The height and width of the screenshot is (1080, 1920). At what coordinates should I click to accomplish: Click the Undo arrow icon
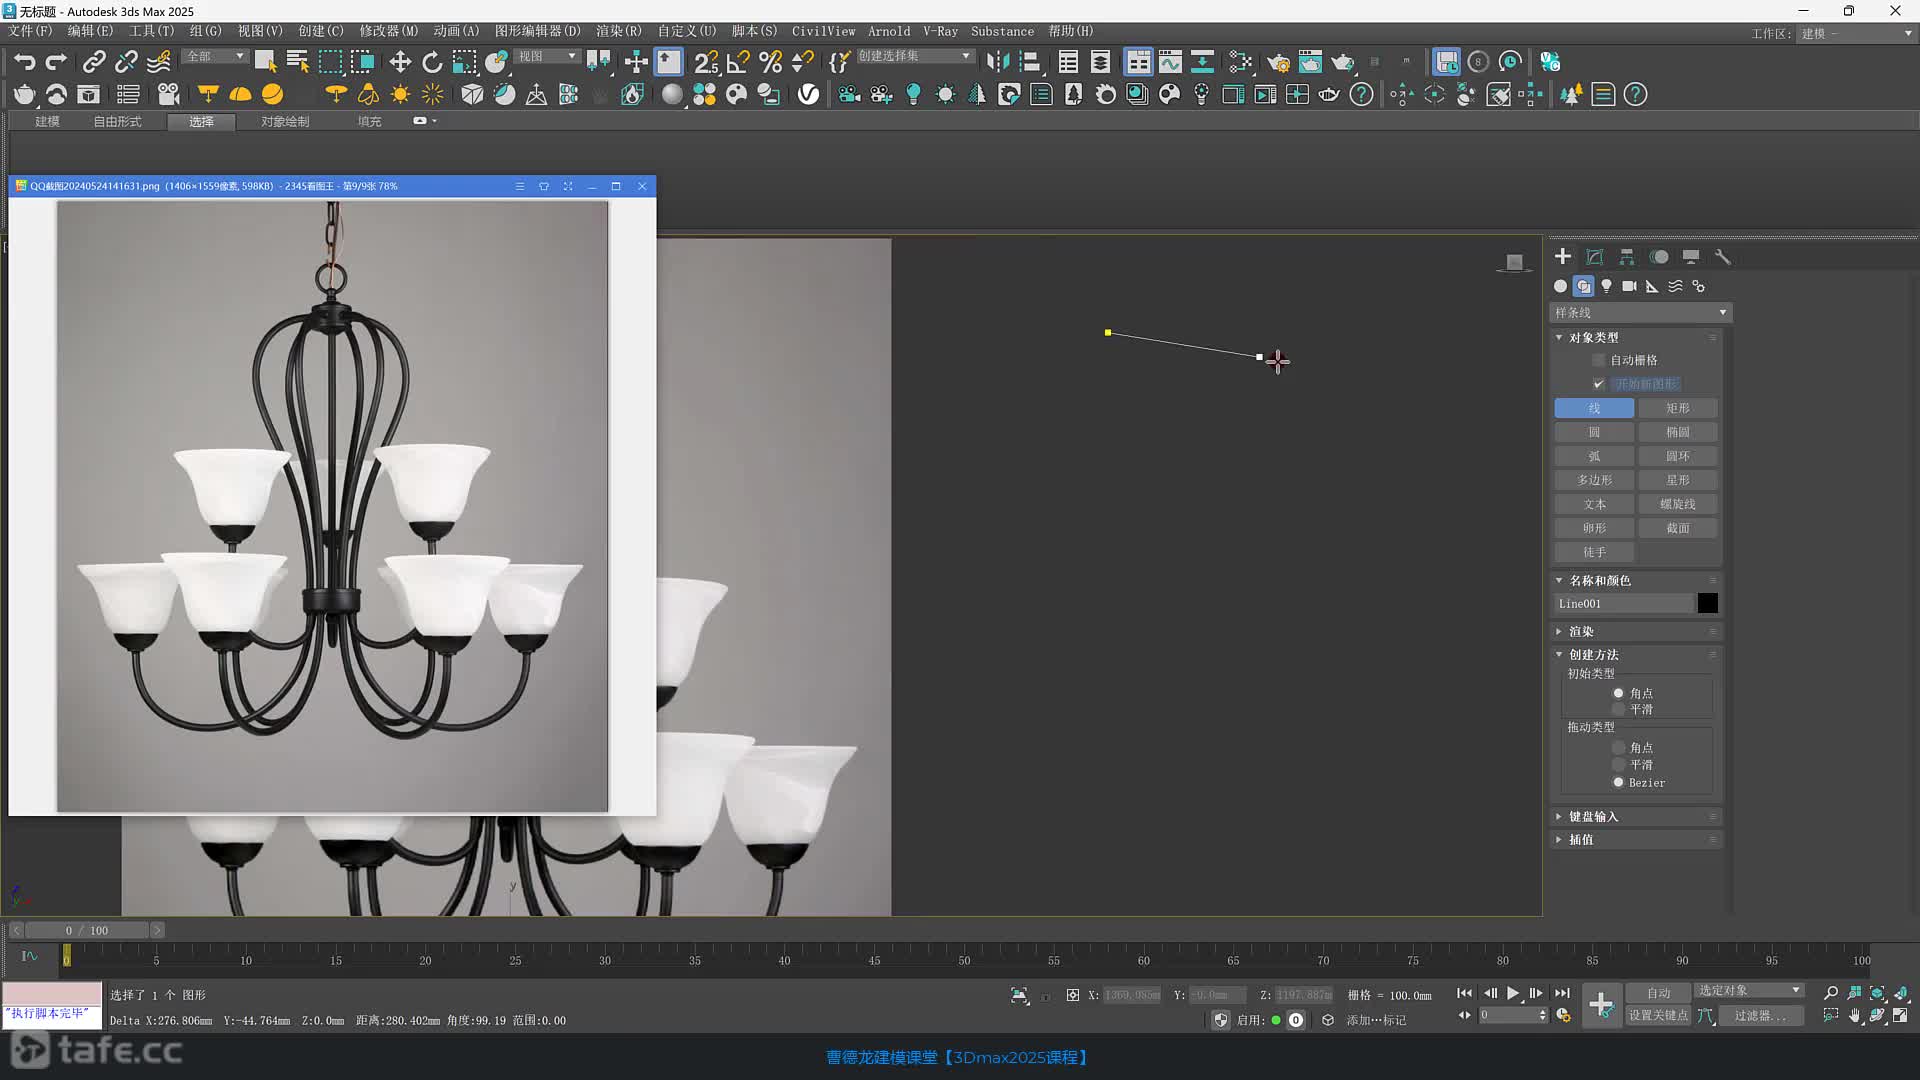(x=24, y=62)
